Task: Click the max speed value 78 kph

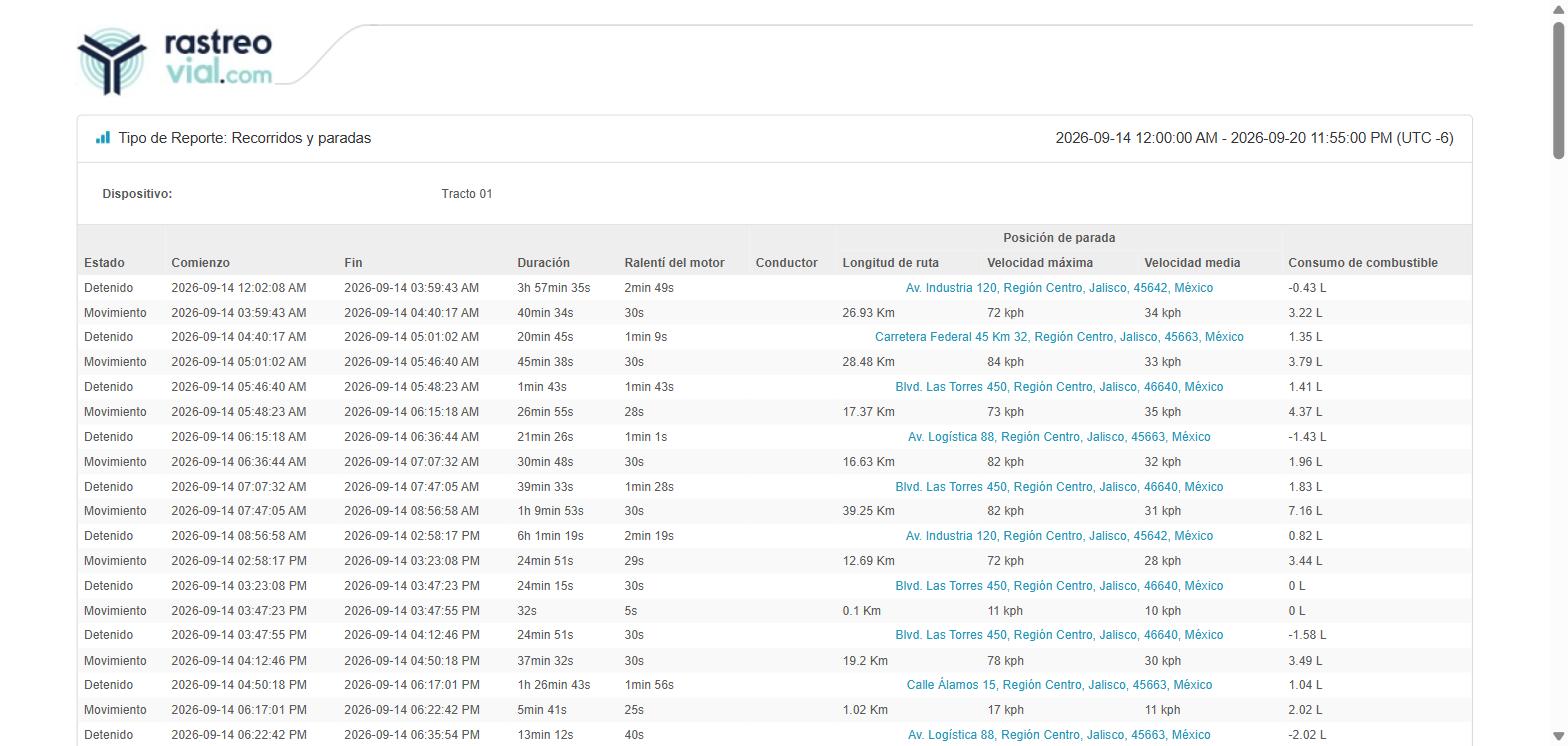Action: (1005, 660)
